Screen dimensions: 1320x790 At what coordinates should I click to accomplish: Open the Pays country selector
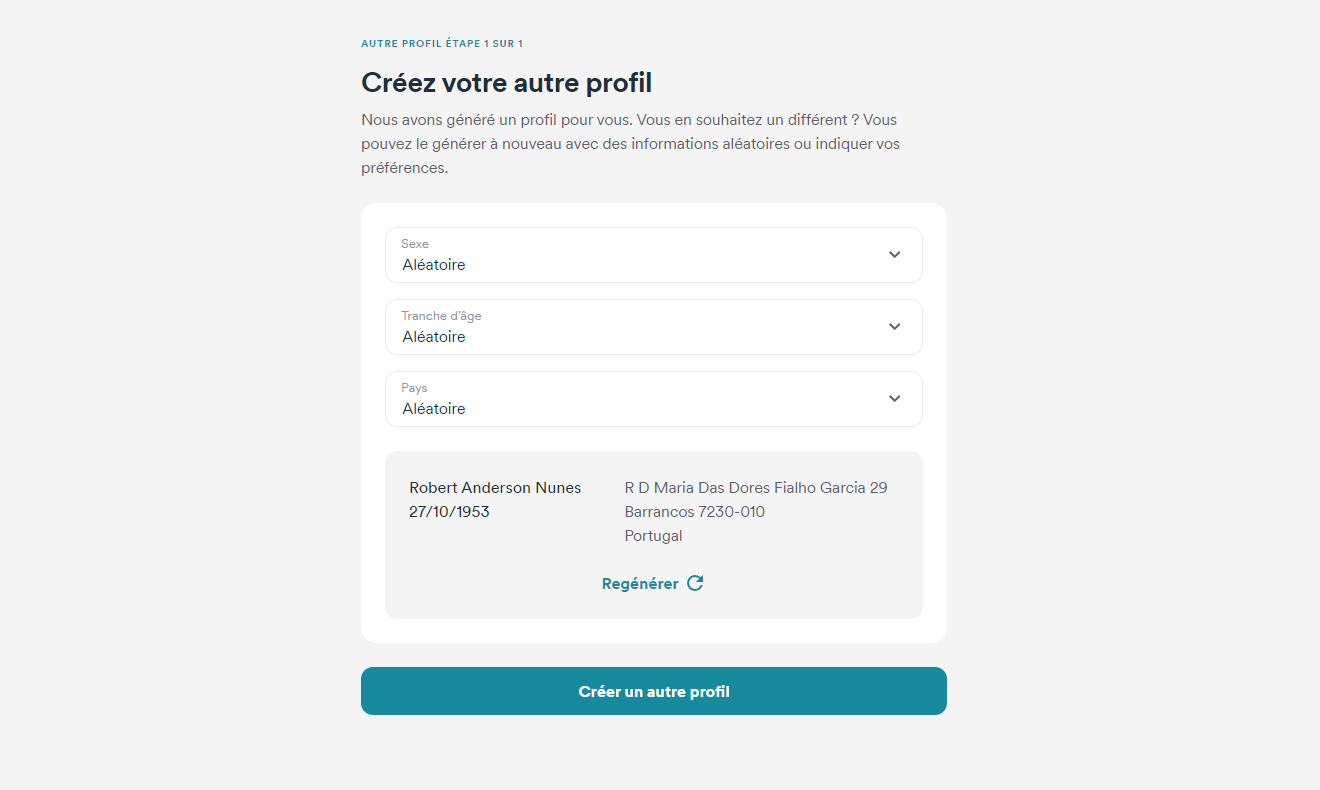coord(654,398)
